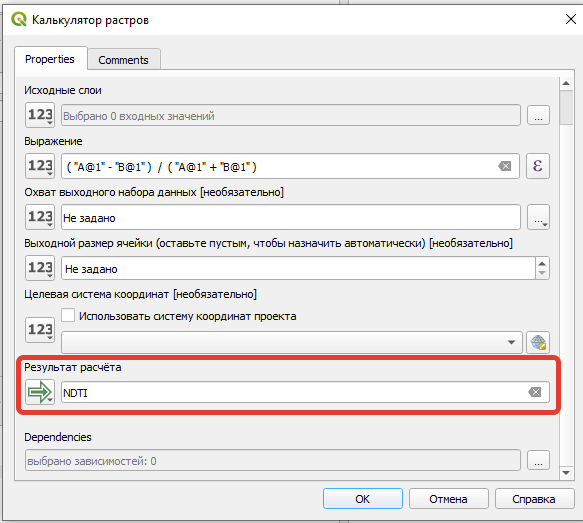Increase cell size with up arrow
Screen dimensions: 583x523
(542, 263)
